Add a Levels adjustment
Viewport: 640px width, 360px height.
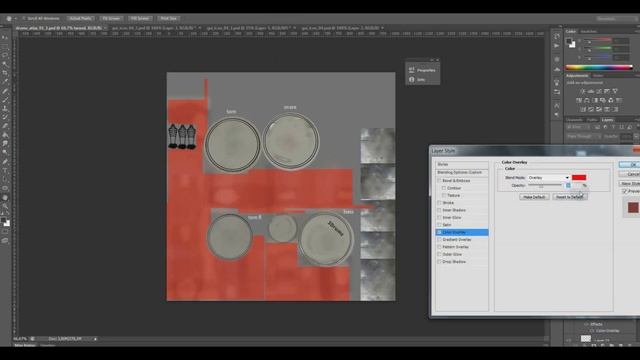(x=591, y=91)
